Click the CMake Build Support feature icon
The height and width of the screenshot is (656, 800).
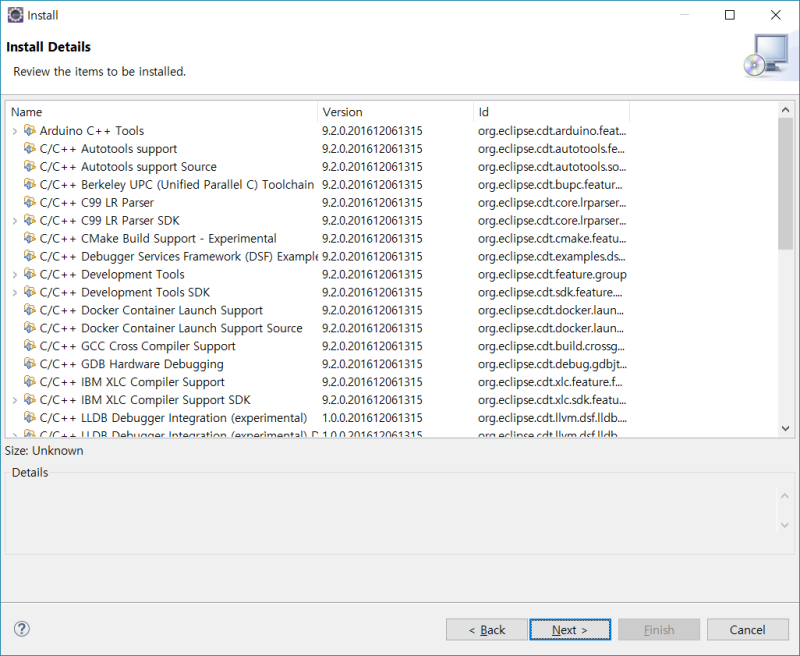click(x=30, y=238)
